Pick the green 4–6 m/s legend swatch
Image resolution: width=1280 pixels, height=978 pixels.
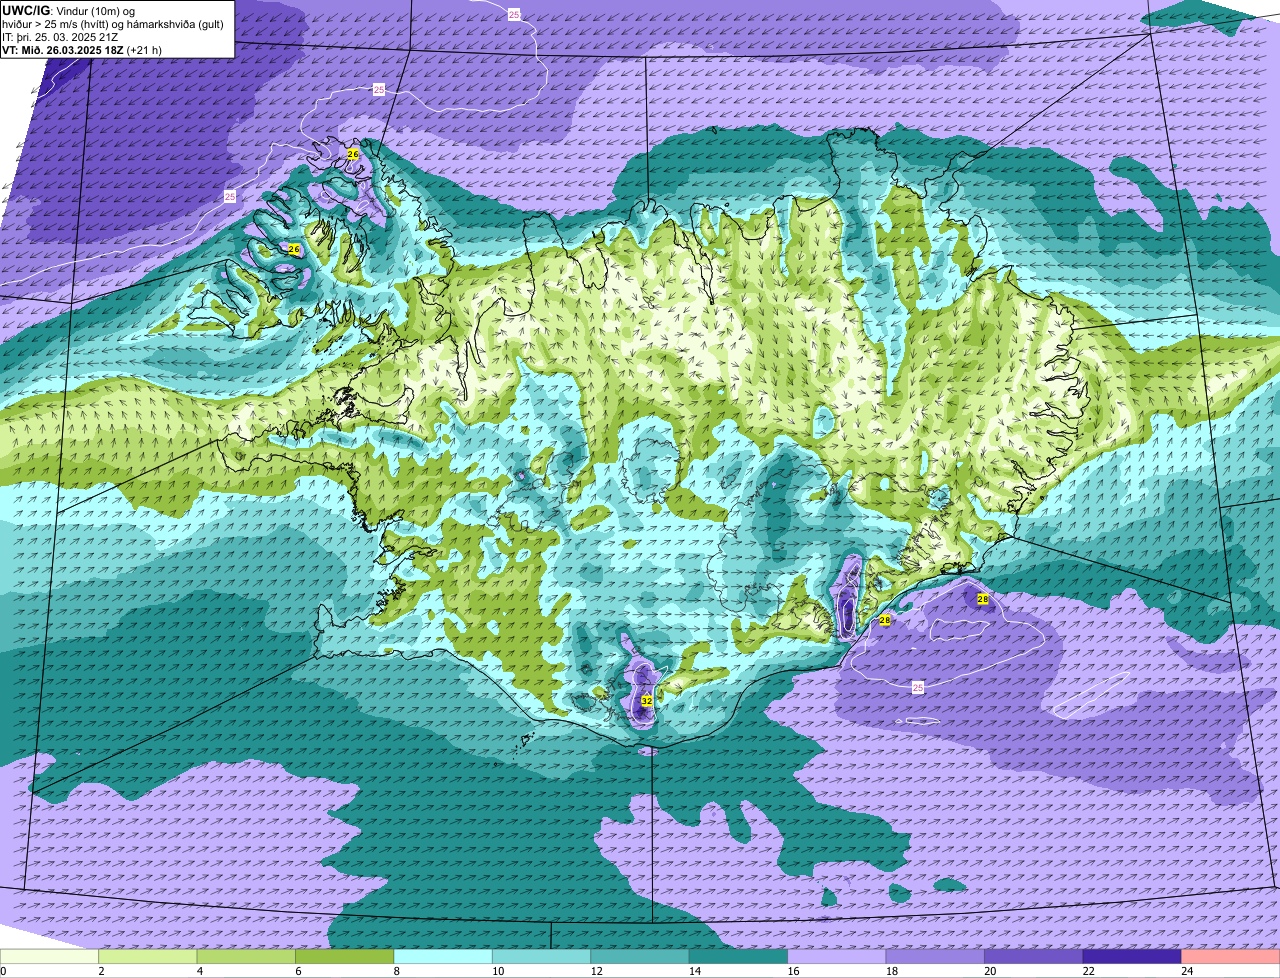point(246,957)
